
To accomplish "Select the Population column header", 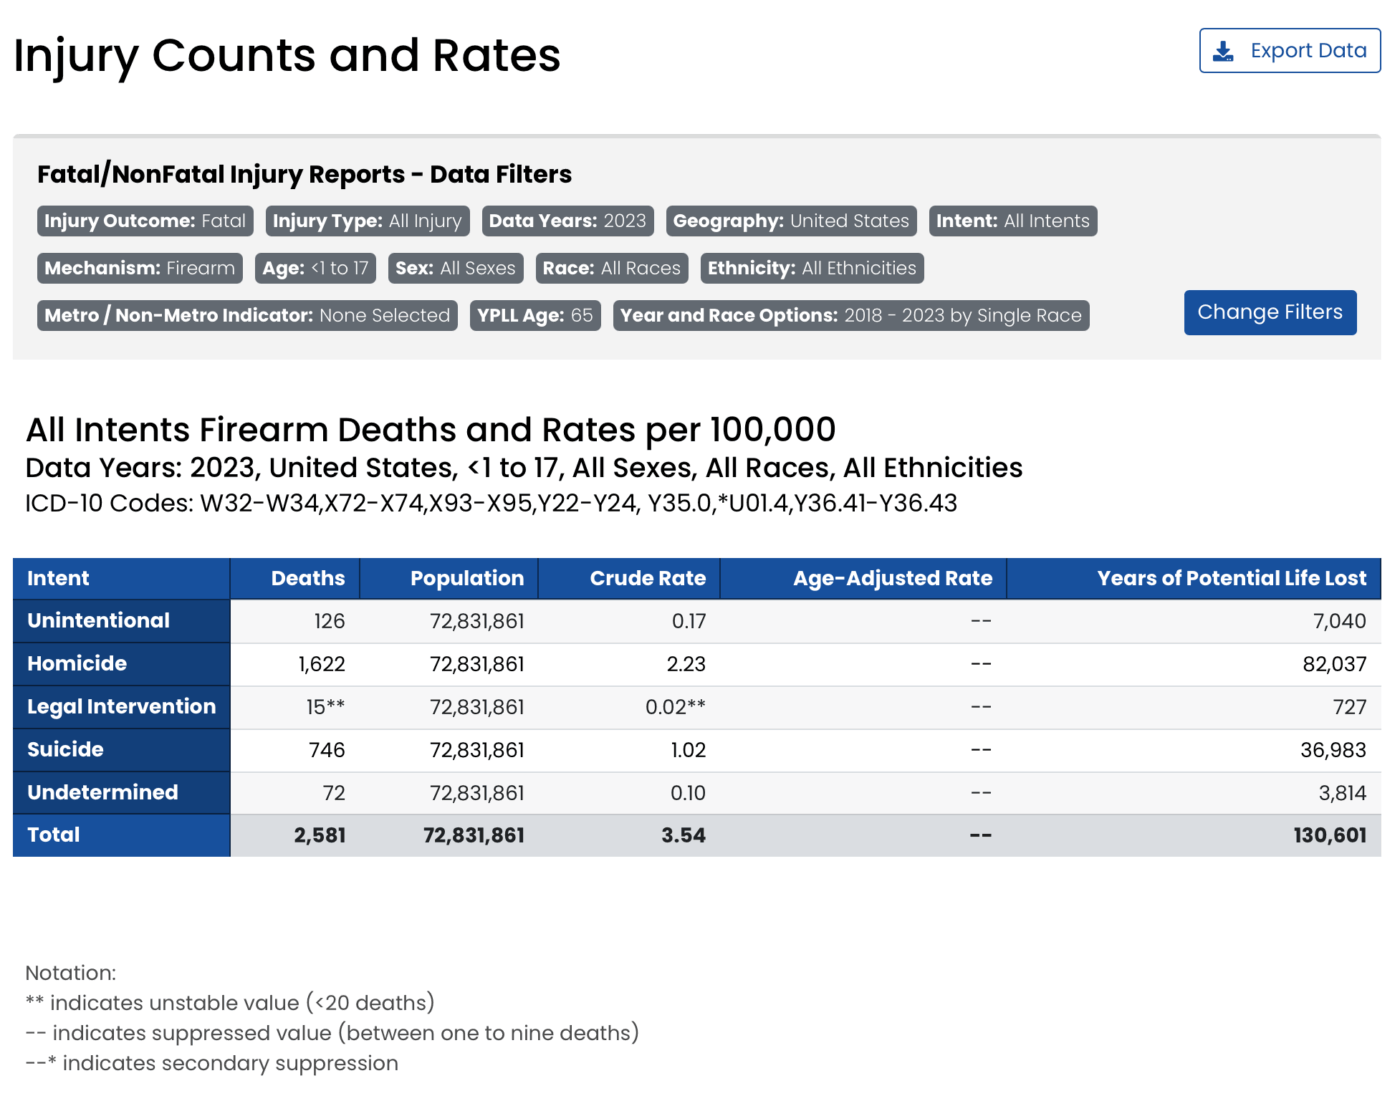I will point(466,578).
